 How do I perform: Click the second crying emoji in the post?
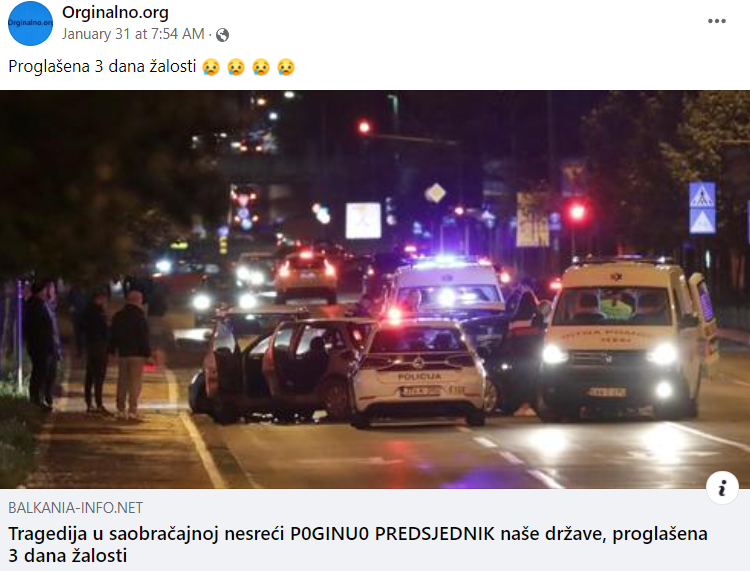coord(236,67)
